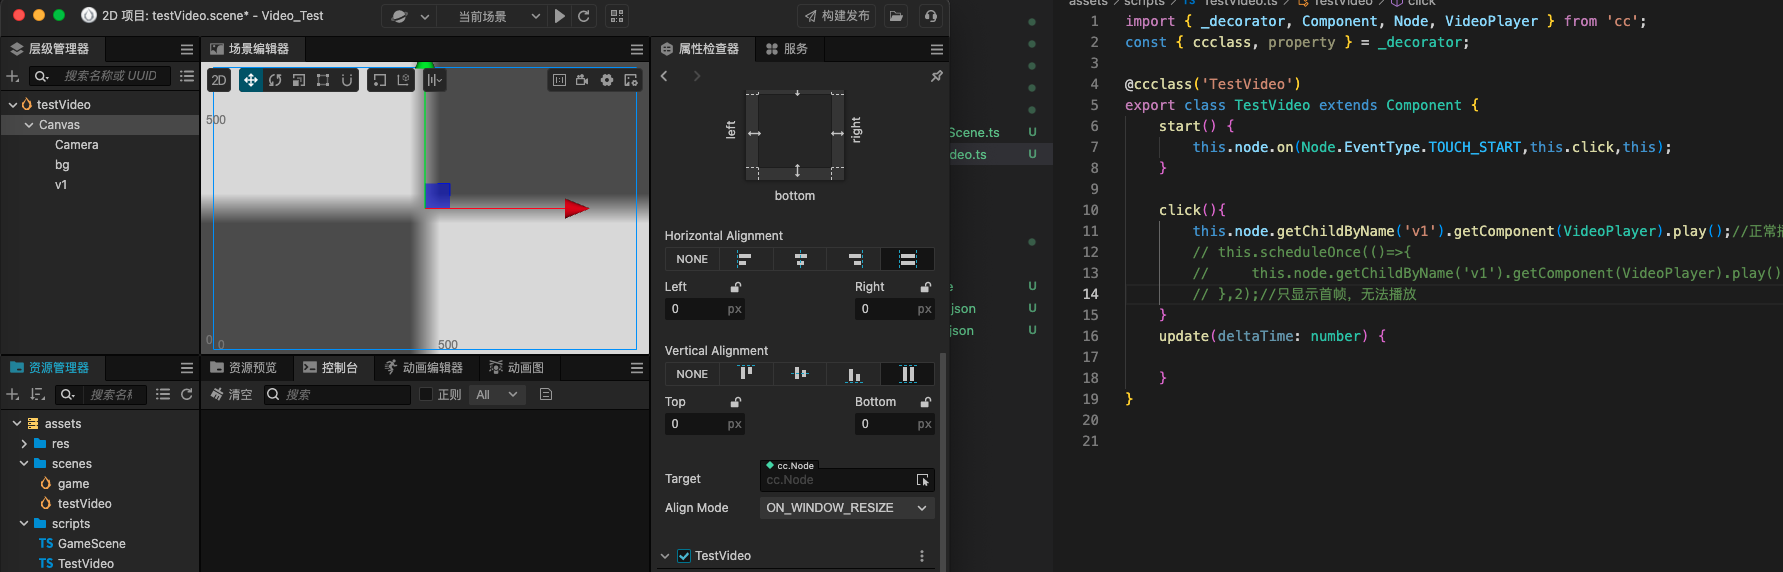Switch to the 动画编辑器 animation editor tab

coord(424,368)
